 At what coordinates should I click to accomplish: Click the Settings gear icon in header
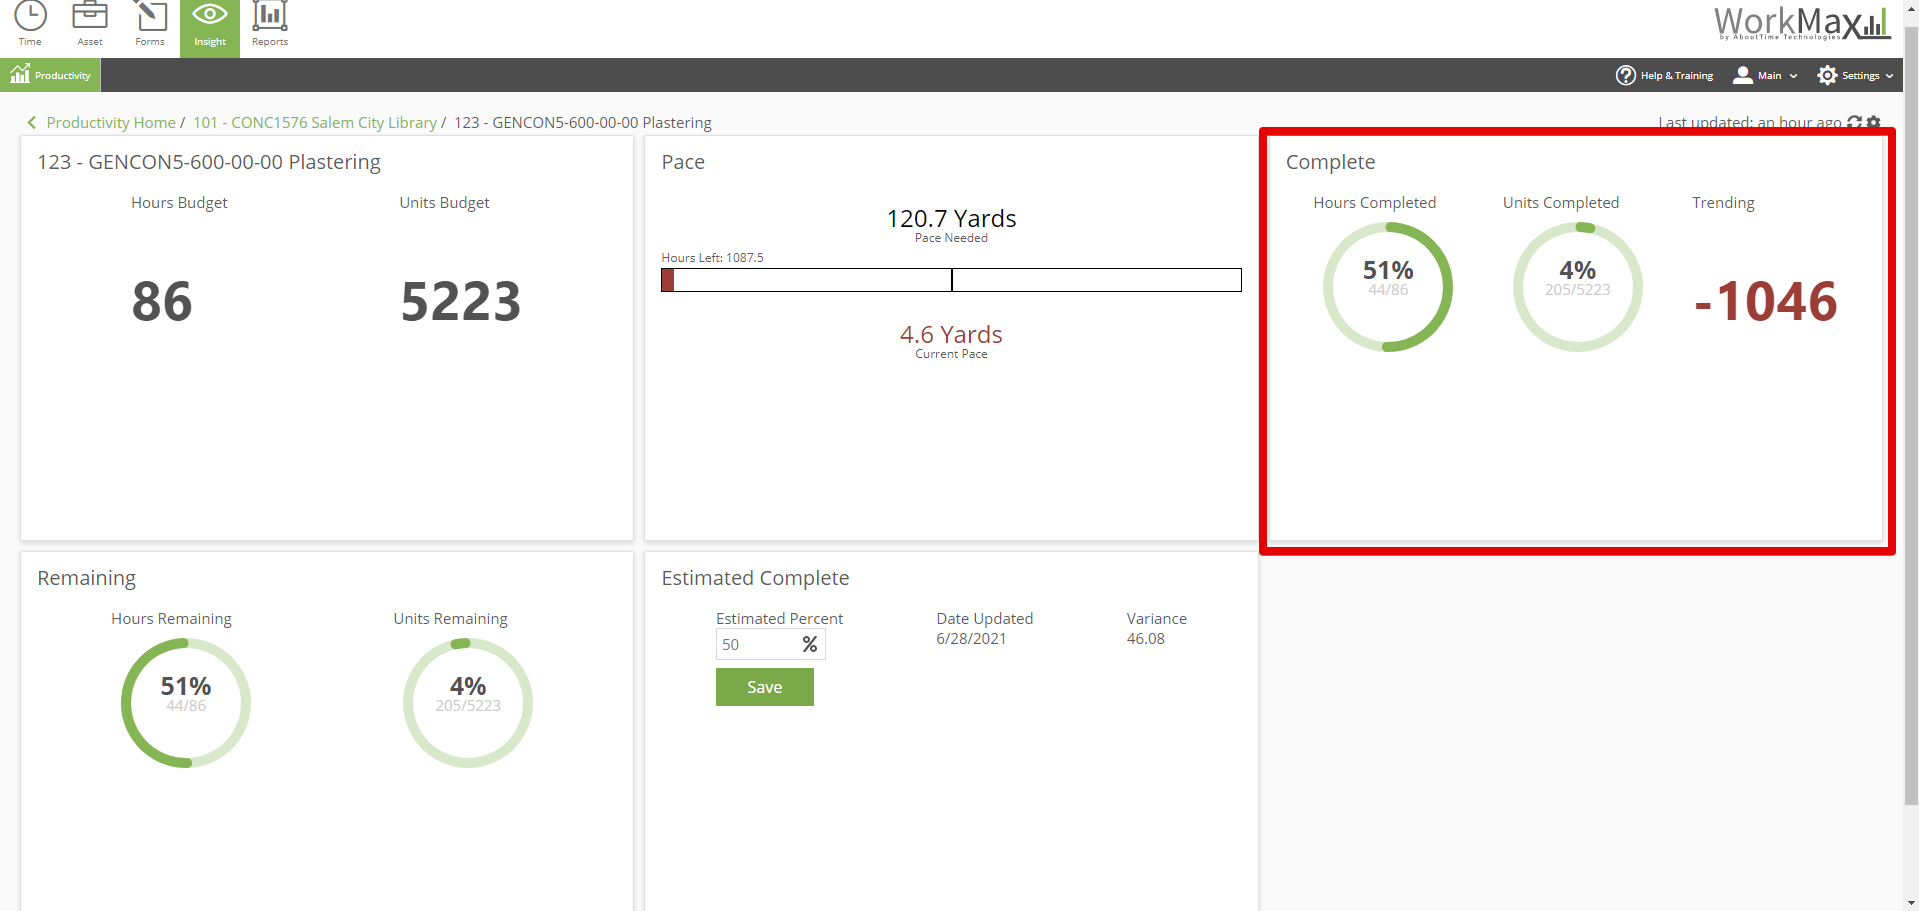1827,75
